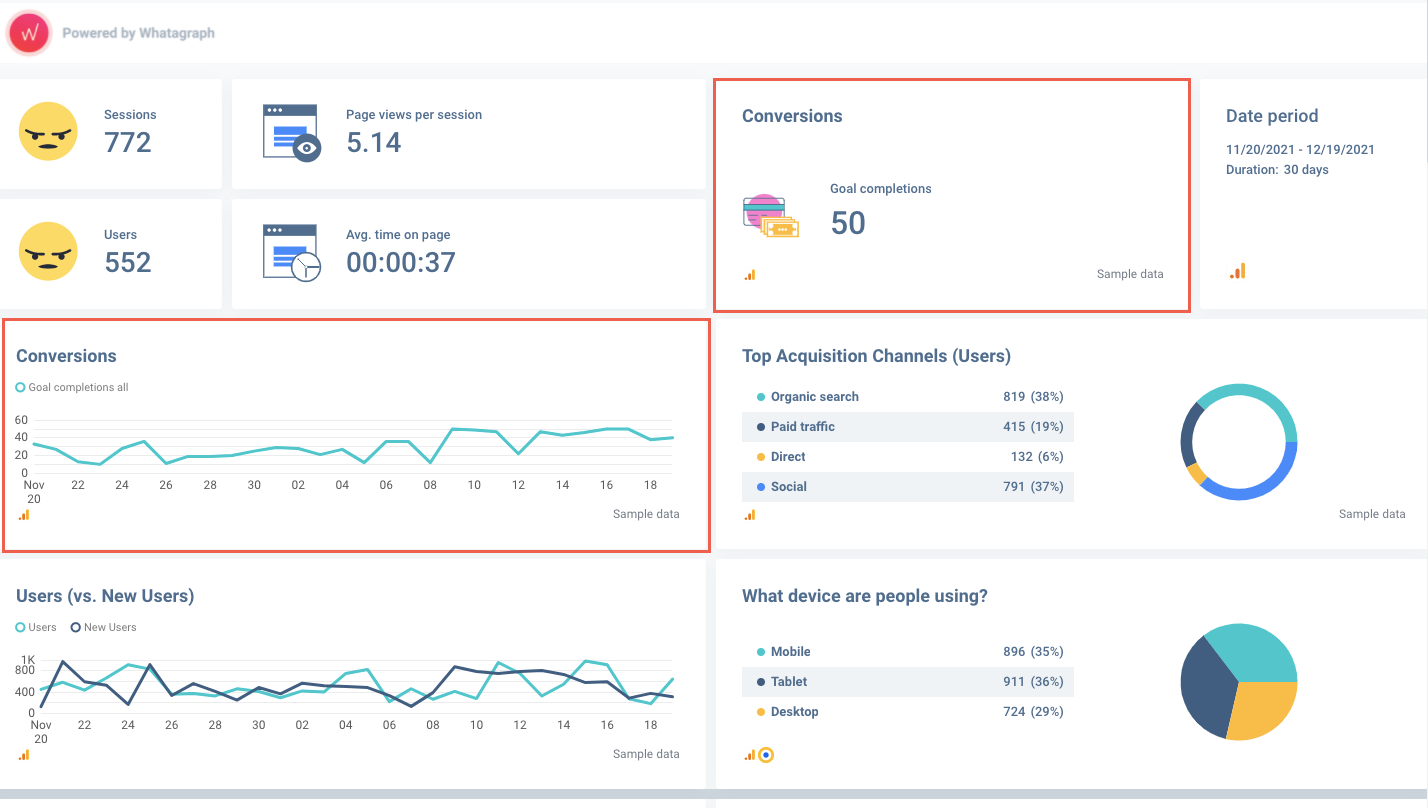This screenshot has width=1428, height=808.
Task: Click the Organic search teal legend dot
Action: pyautogui.click(x=761, y=397)
